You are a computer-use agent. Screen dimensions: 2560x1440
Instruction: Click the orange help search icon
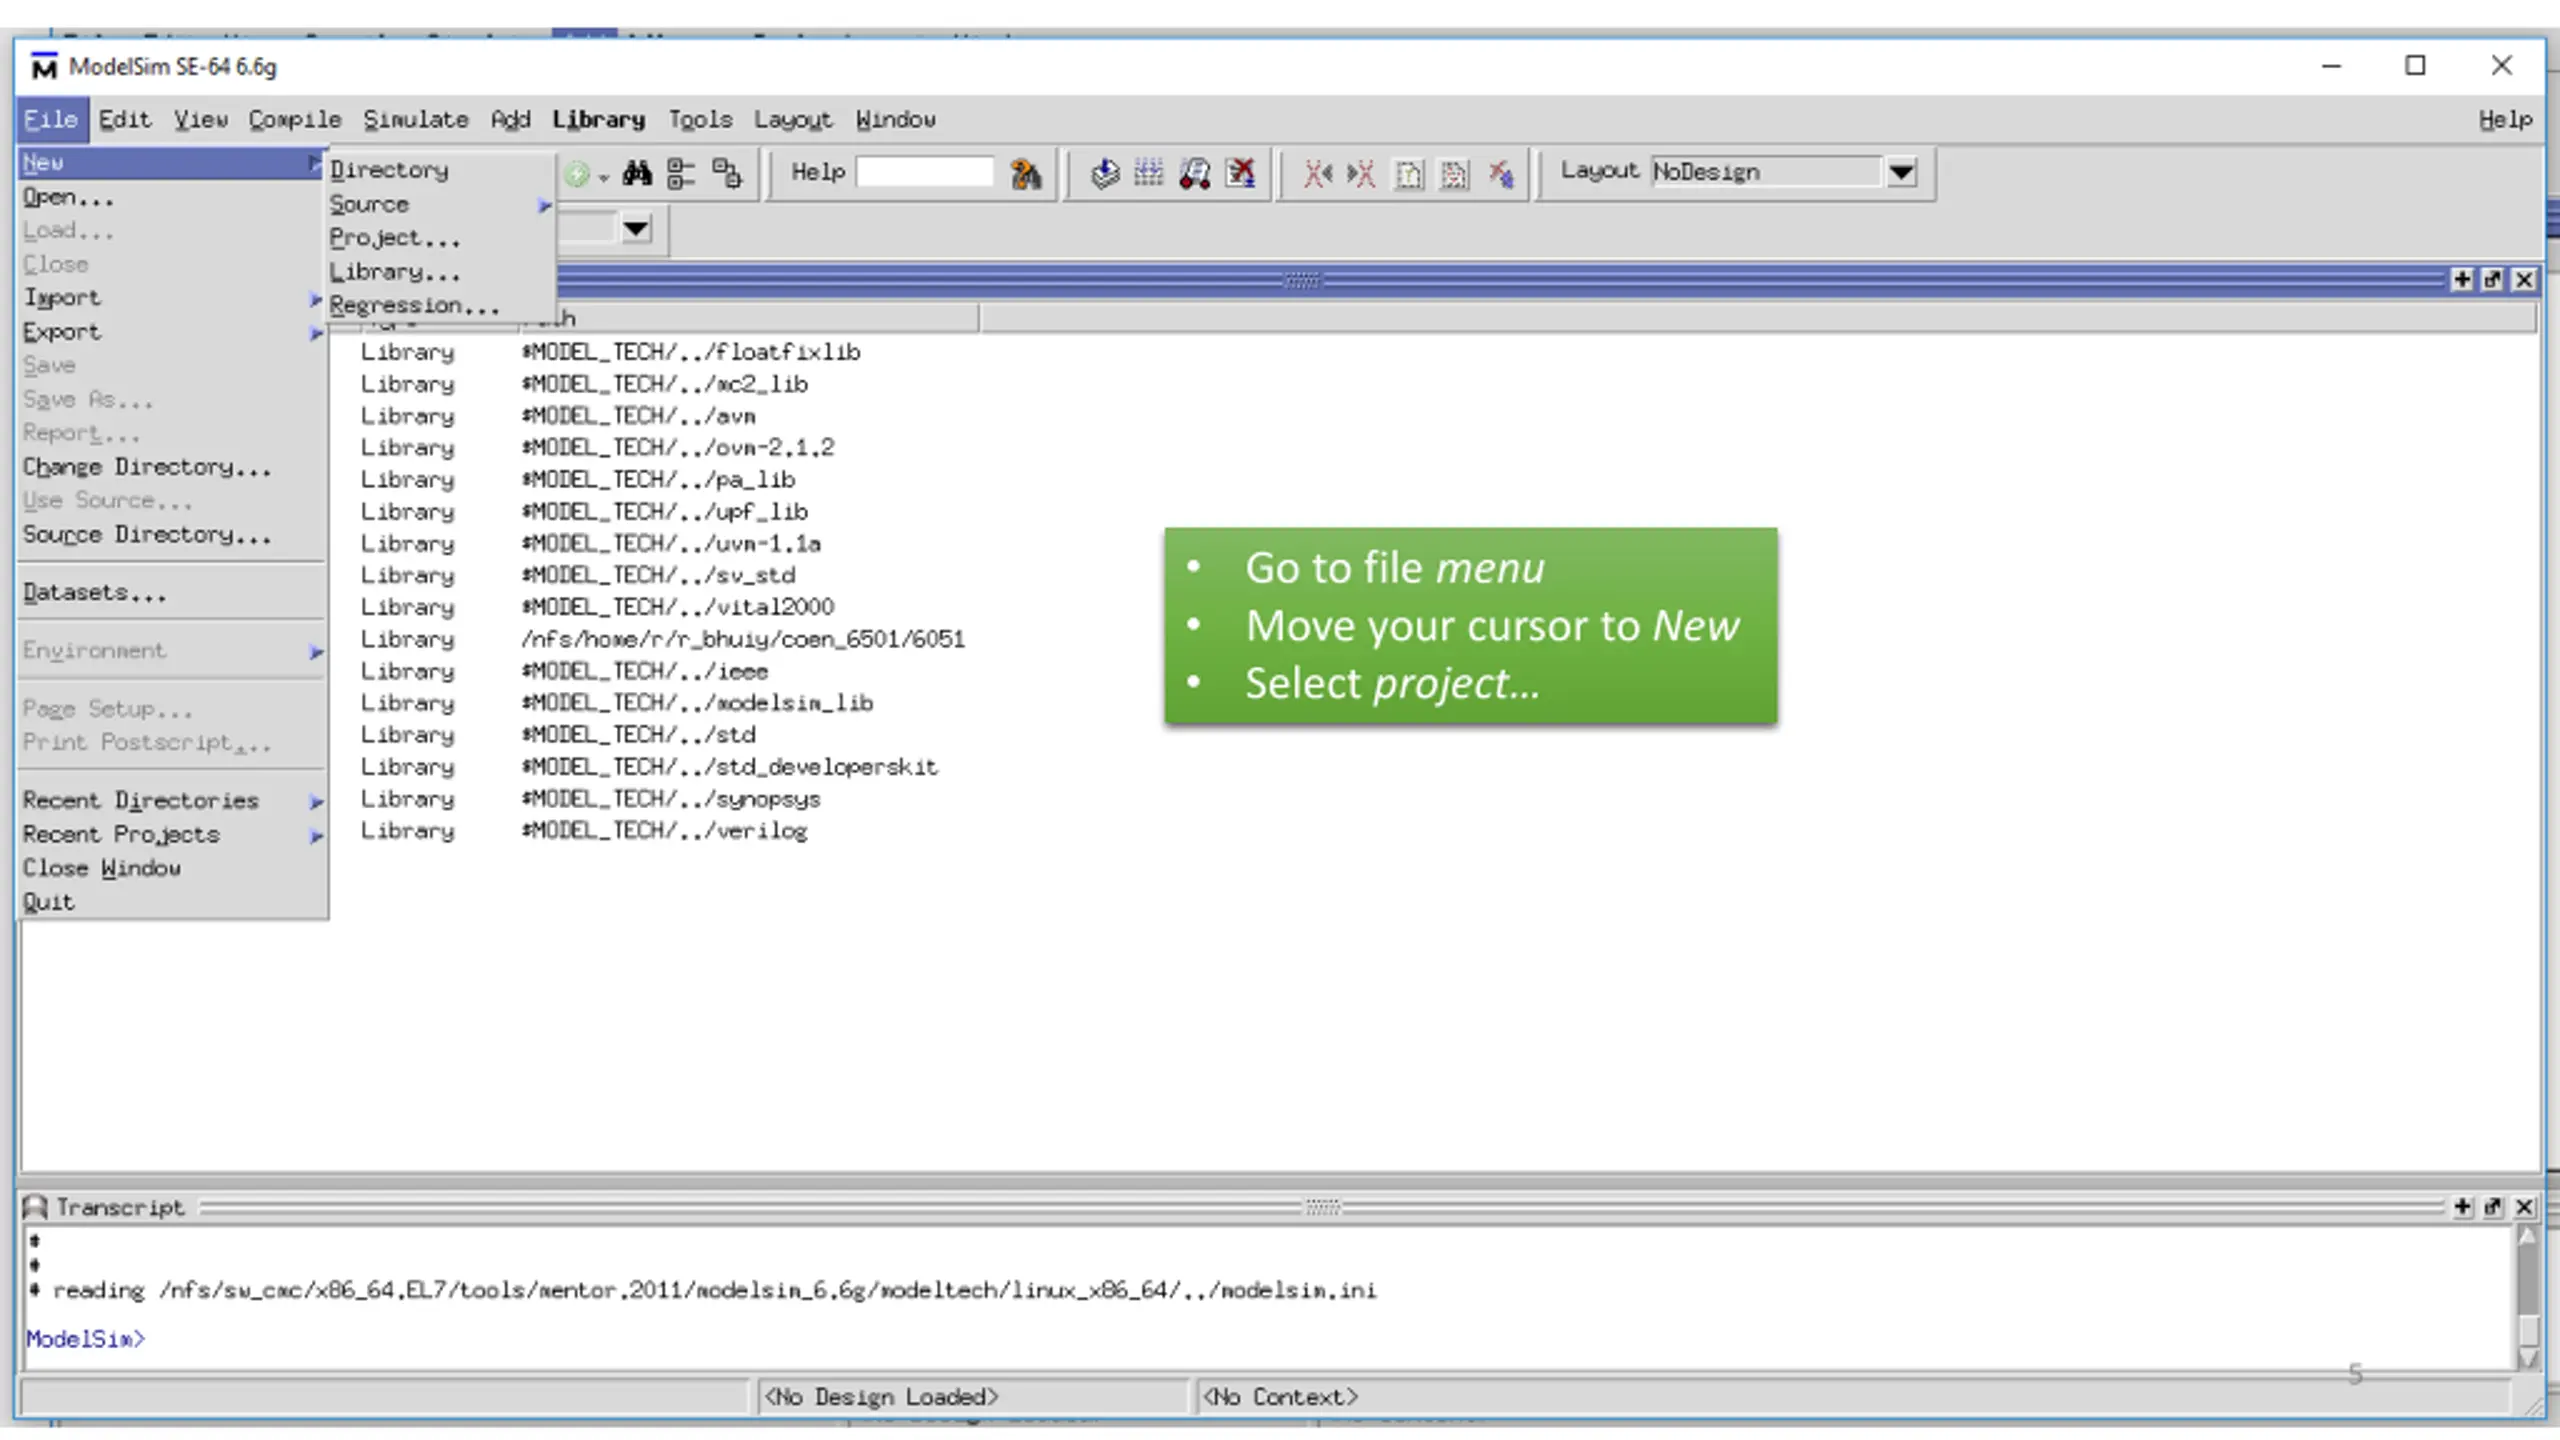coord(1025,174)
